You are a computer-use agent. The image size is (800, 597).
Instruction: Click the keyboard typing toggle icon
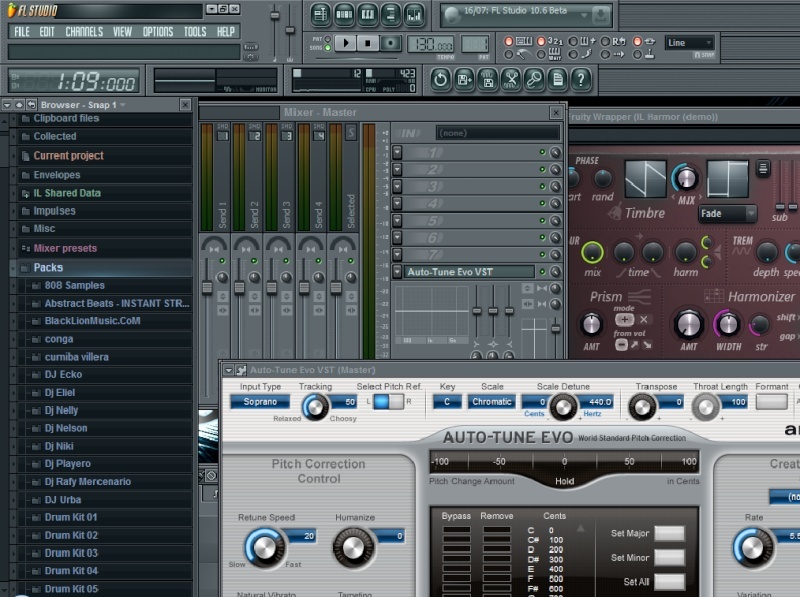tap(524, 41)
